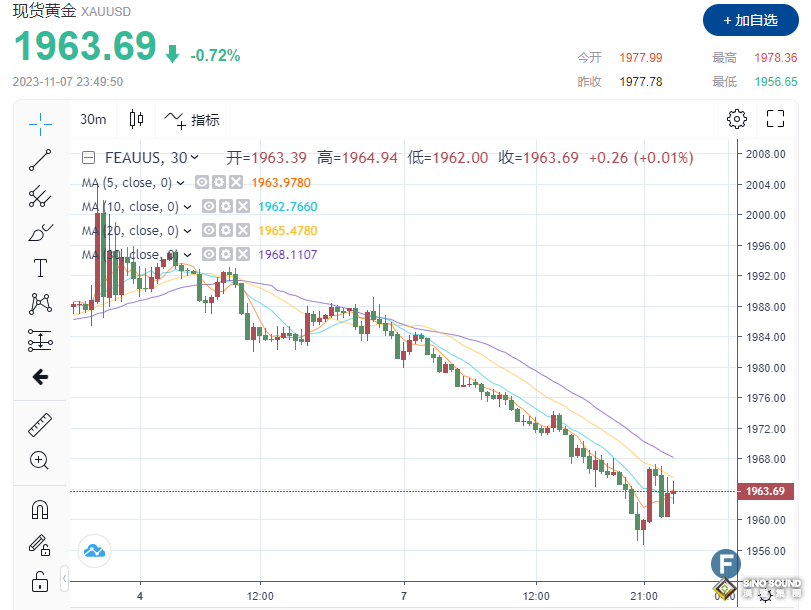Enter fullscreen chart mode

click(x=775, y=119)
